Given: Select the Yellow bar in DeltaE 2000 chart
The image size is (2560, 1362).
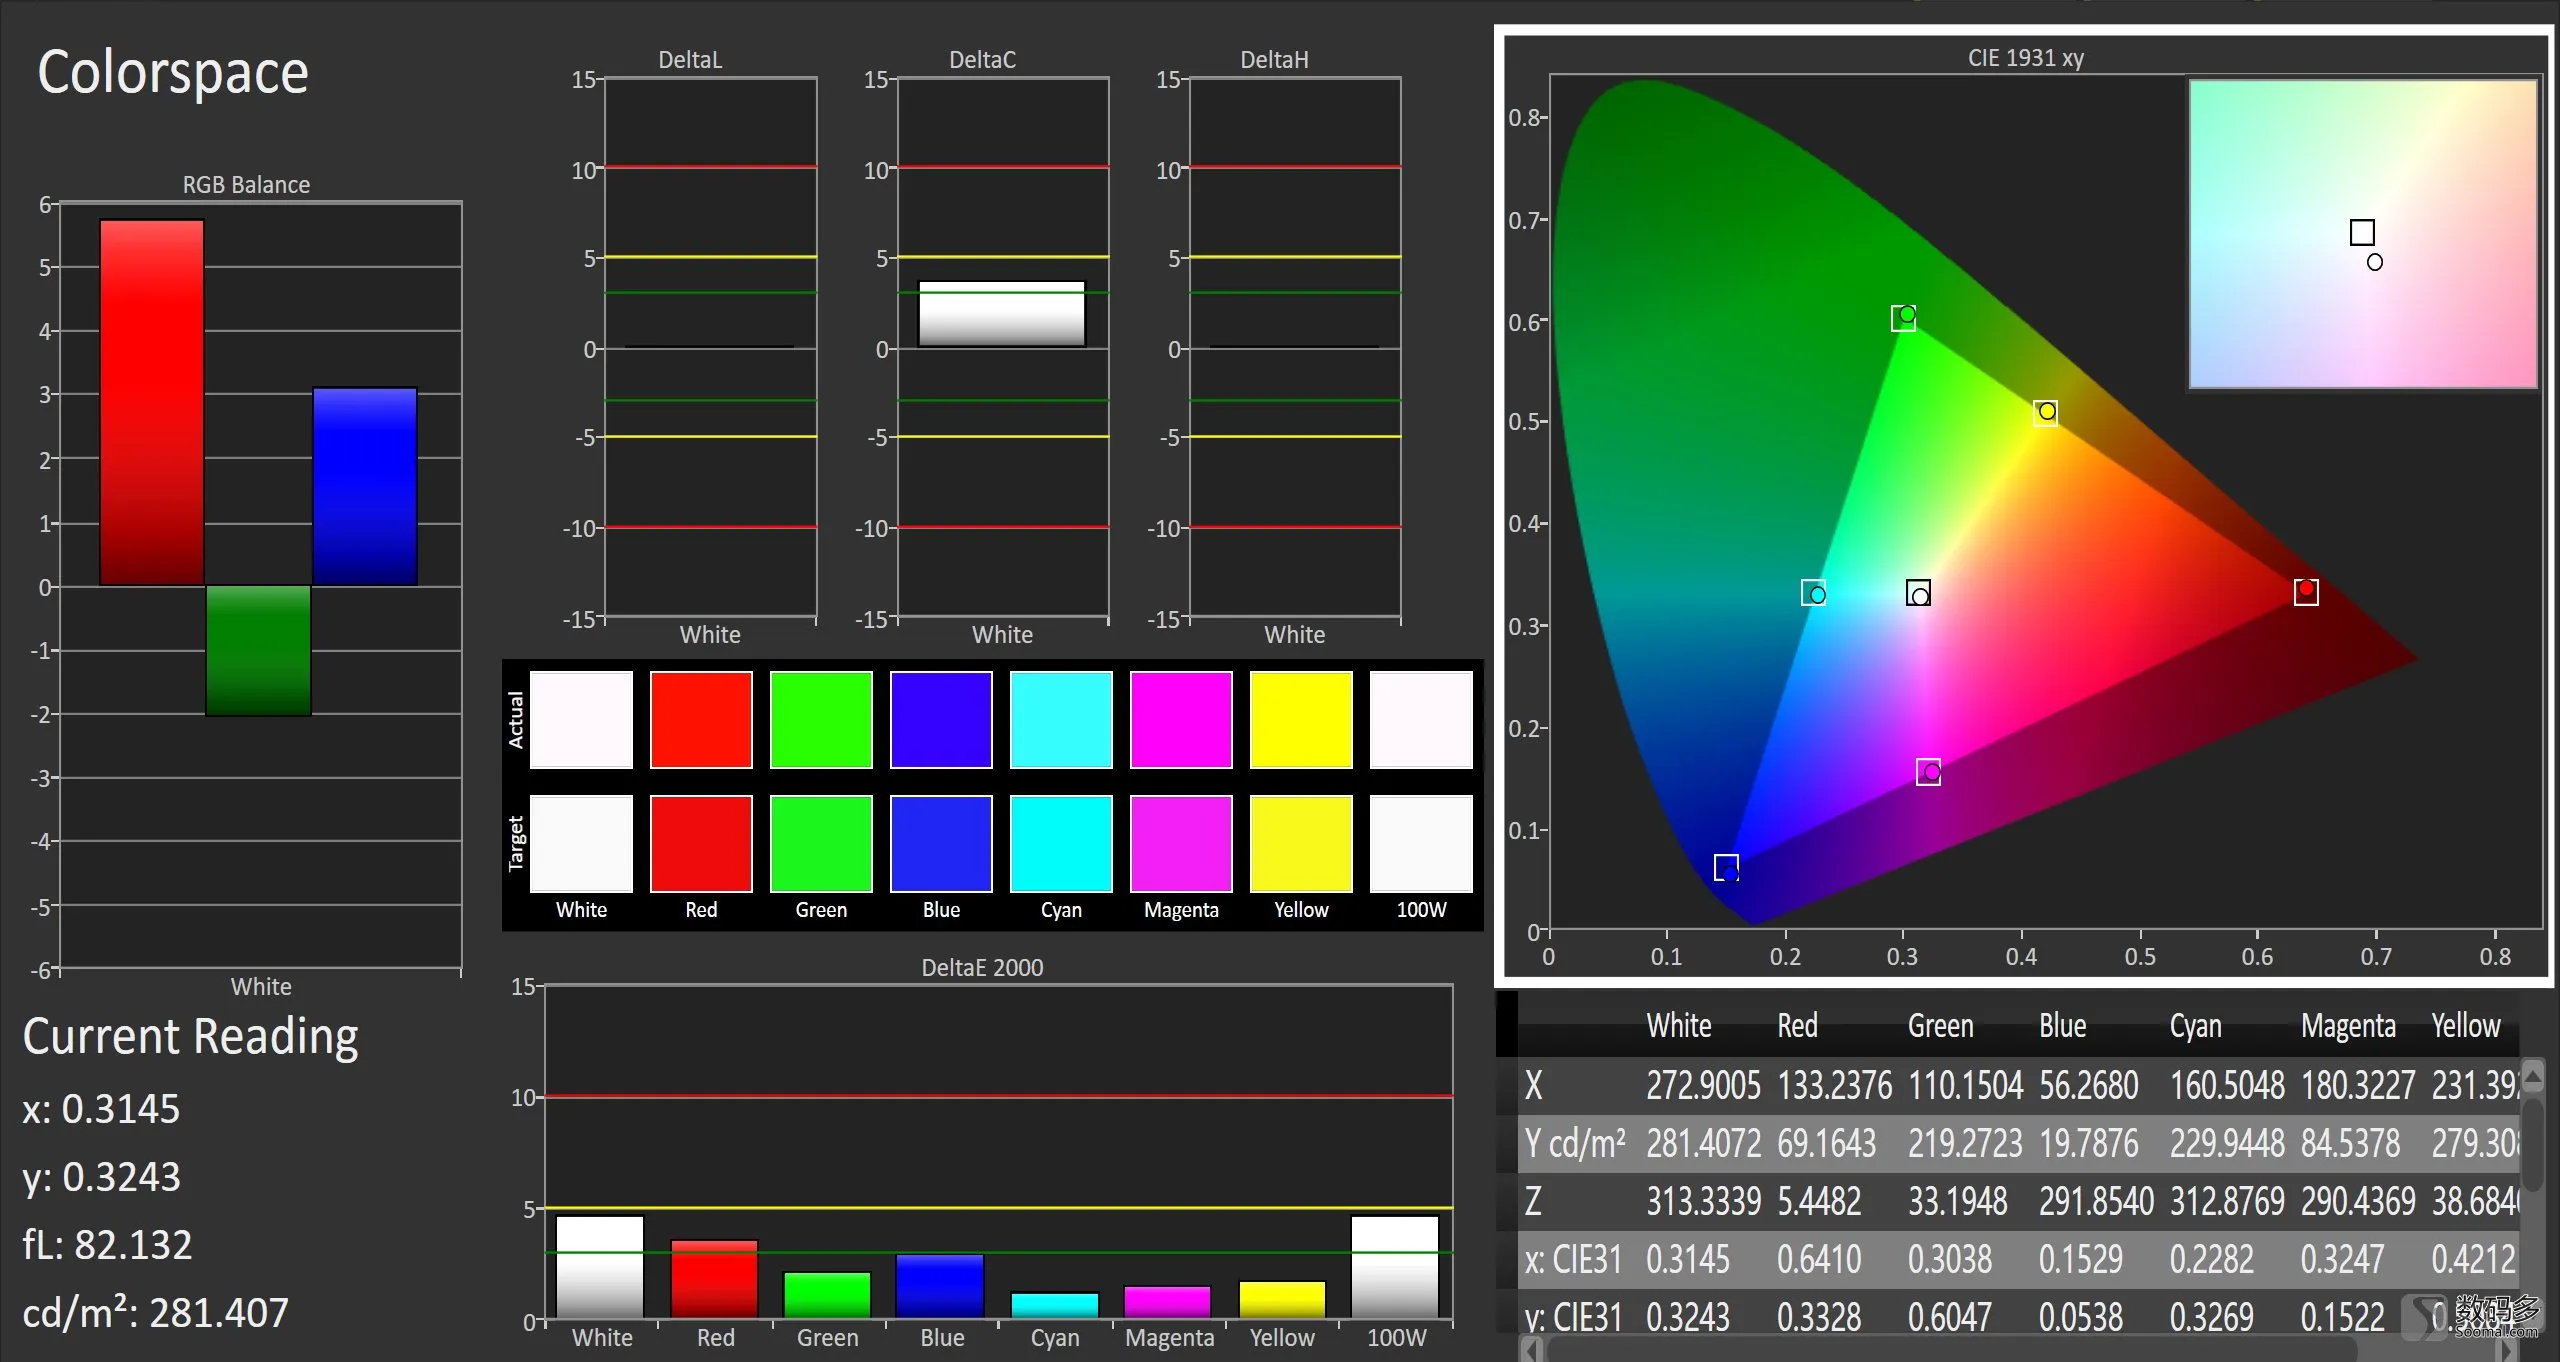Looking at the screenshot, I should point(1282,1301).
